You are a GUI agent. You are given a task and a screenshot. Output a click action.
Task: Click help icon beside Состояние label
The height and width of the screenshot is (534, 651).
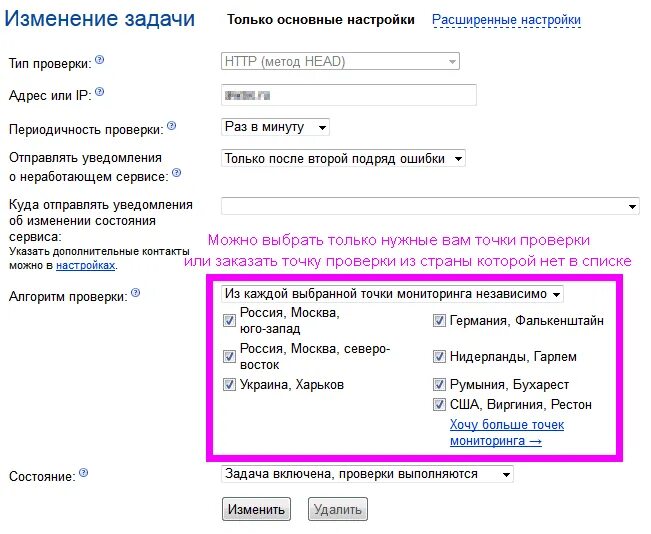(83, 473)
